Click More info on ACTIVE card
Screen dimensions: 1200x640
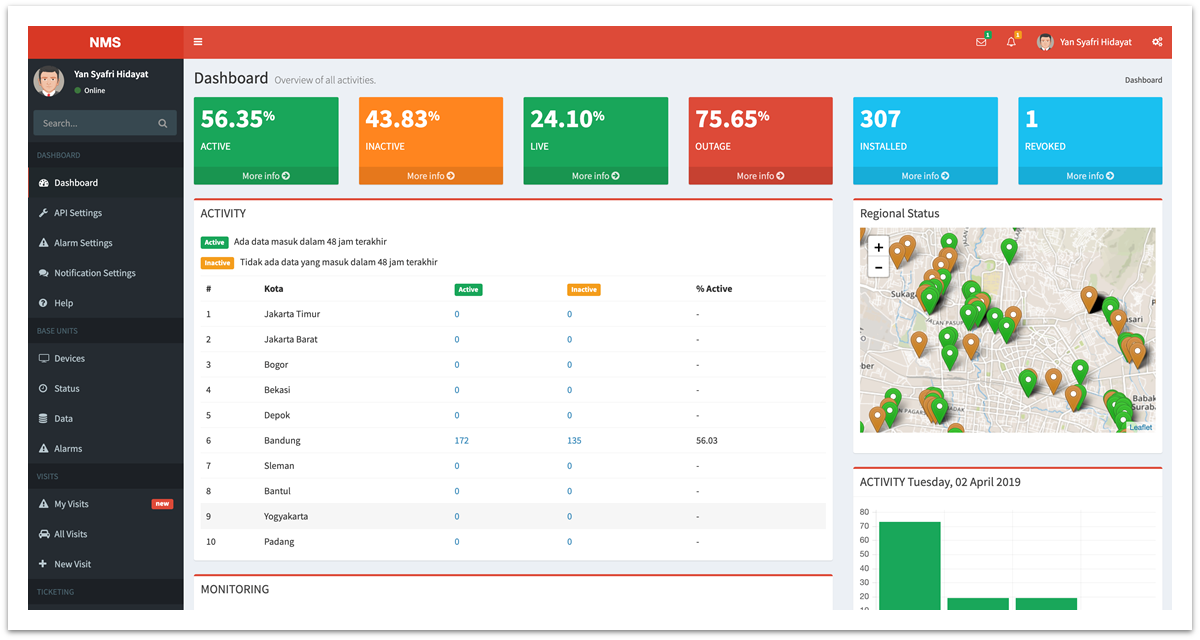click(266, 176)
